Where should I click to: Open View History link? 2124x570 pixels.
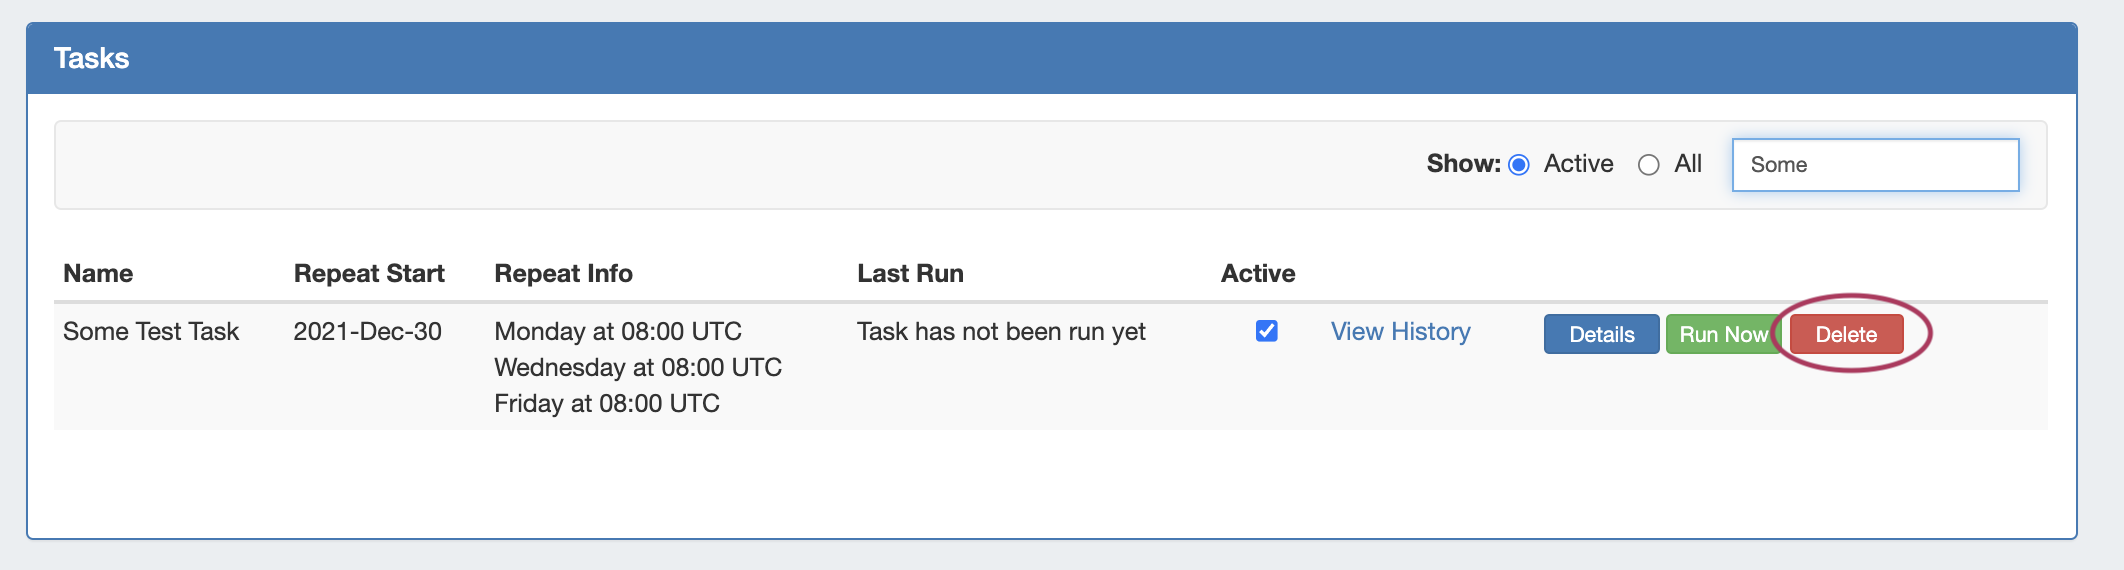(1400, 332)
